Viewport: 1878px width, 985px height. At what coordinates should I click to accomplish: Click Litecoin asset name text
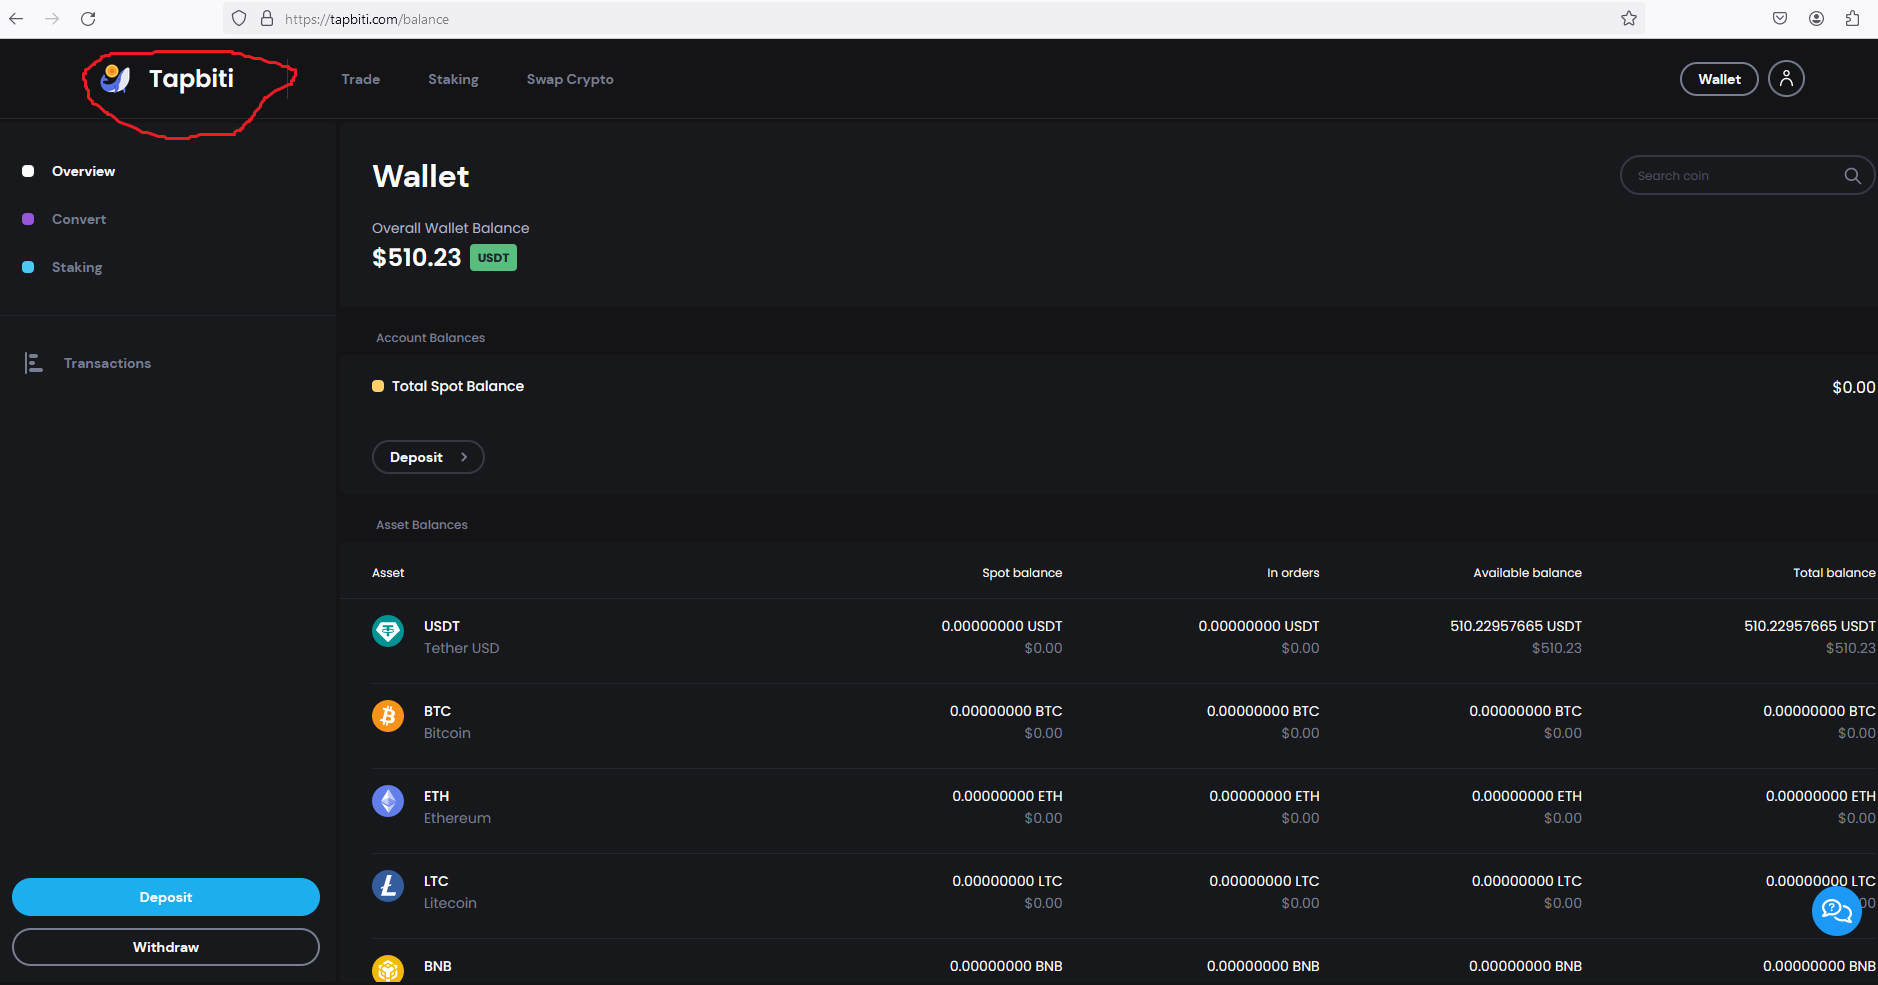tap(450, 903)
